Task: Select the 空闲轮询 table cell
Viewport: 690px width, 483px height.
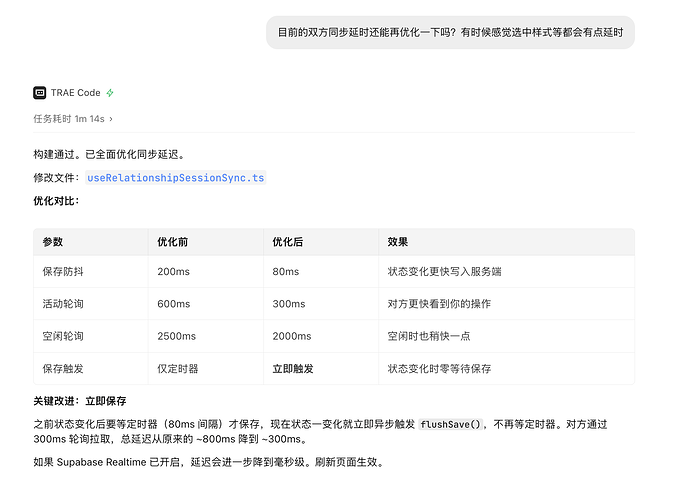Action: [x=91, y=336]
